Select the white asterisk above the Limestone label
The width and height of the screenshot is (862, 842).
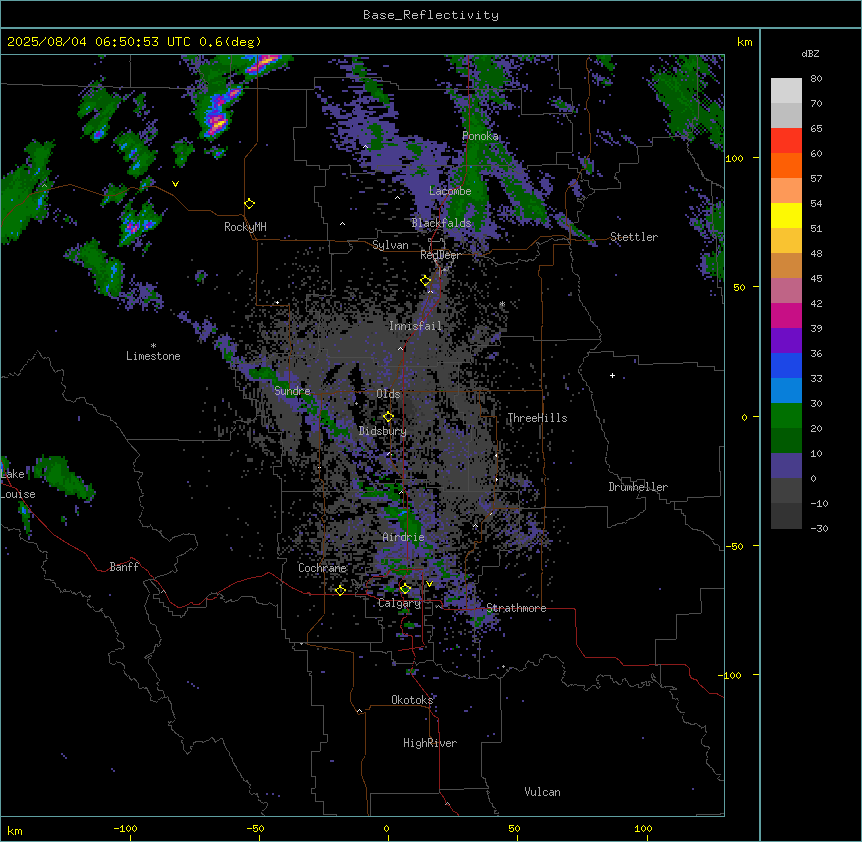point(153,346)
